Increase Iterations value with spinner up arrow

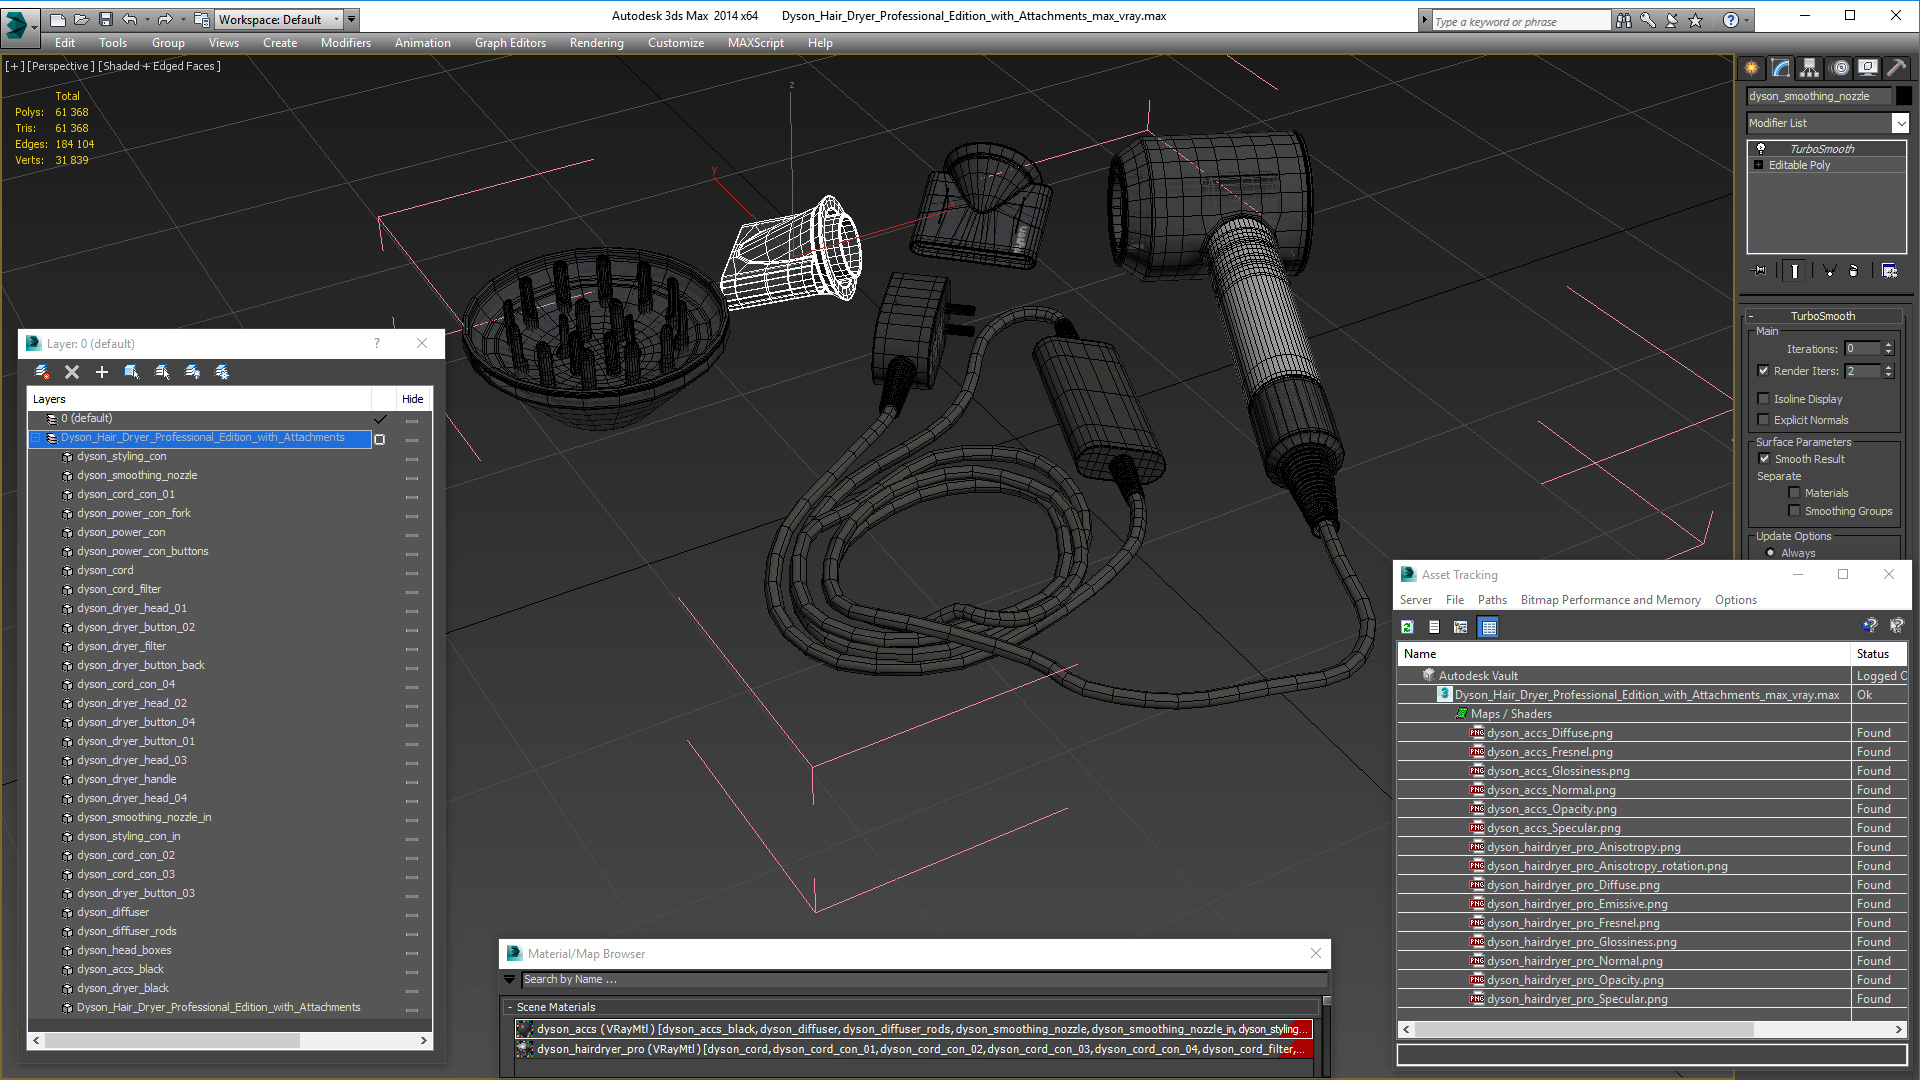click(1889, 345)
